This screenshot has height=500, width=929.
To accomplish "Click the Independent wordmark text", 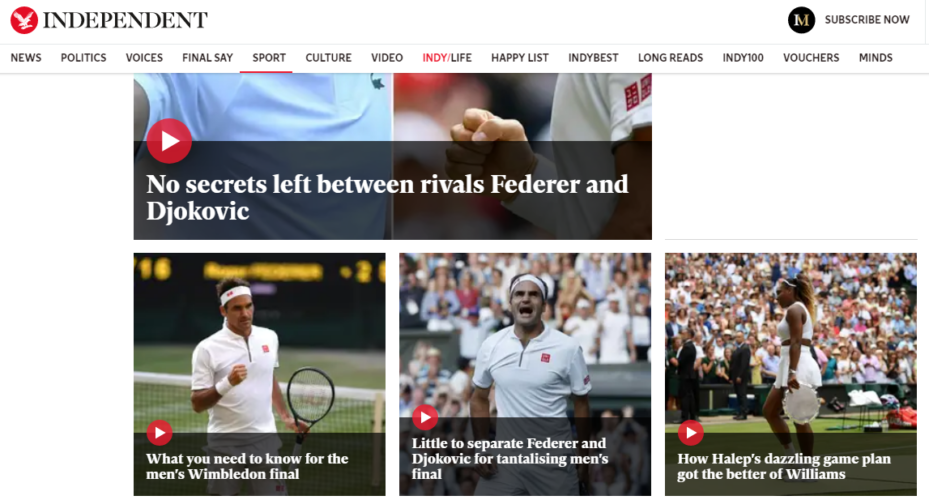I will (125, 20).
